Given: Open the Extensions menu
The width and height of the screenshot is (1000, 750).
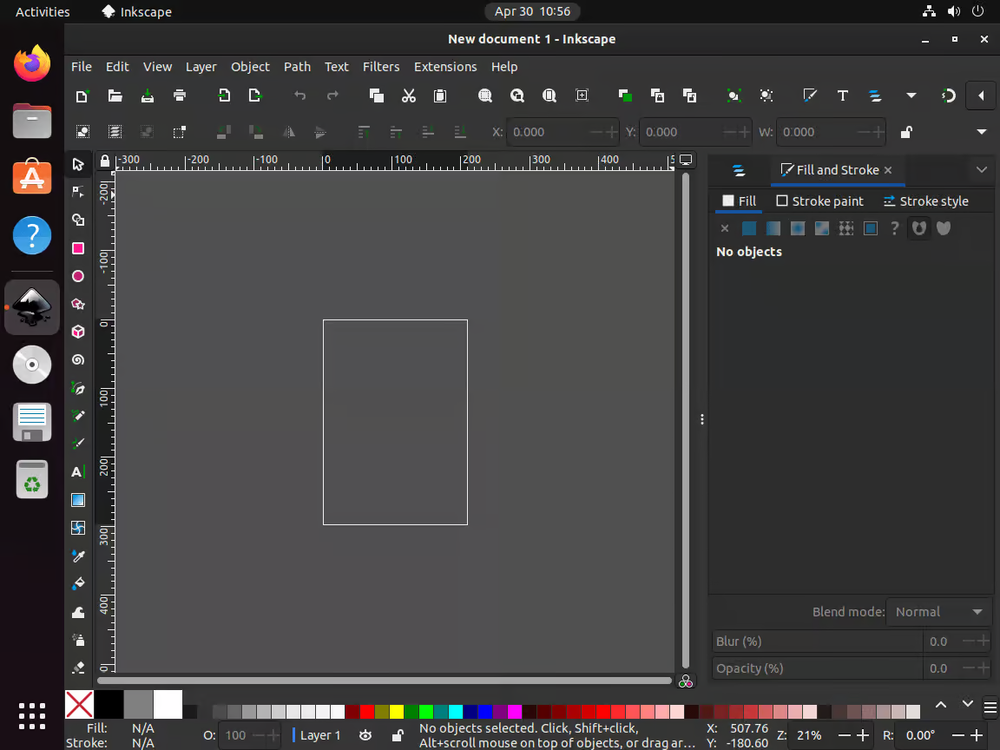Looking at the screenshot, I should pyautogui.click(x=445, y=67).
